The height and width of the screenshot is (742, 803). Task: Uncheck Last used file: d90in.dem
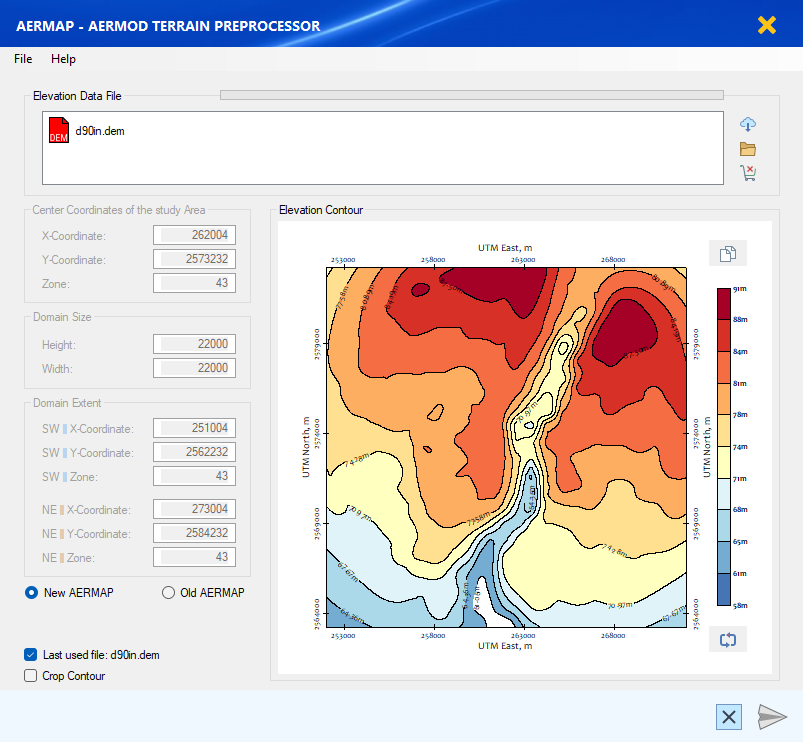click(31, 655)
